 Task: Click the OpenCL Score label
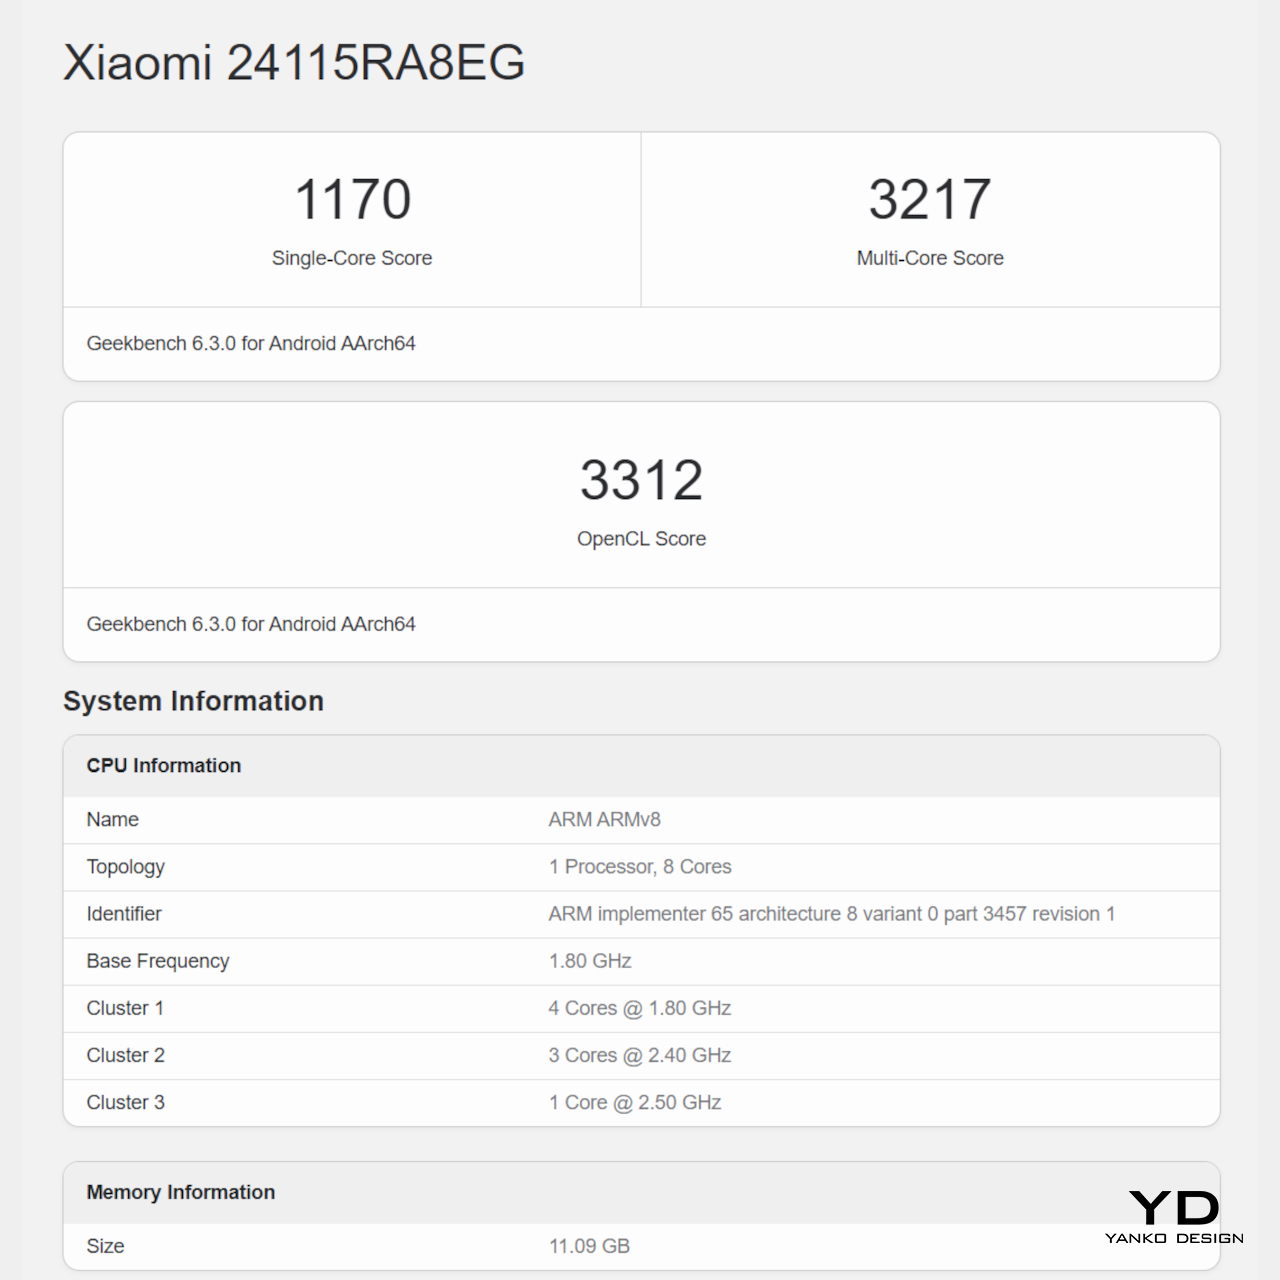point(641,539)
